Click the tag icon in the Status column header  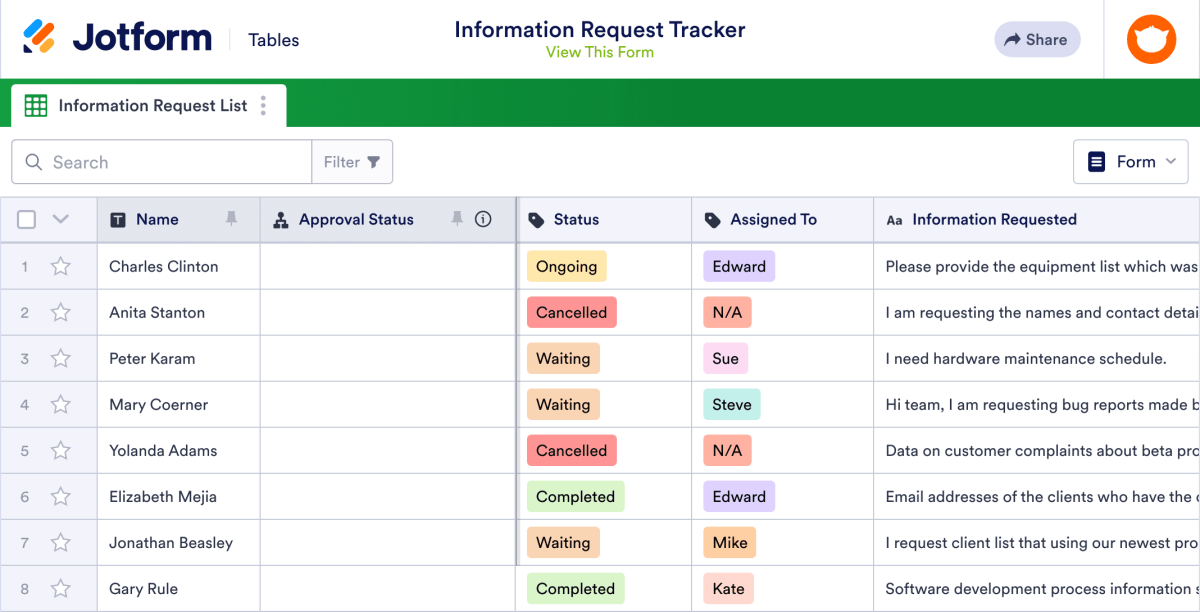537,219
